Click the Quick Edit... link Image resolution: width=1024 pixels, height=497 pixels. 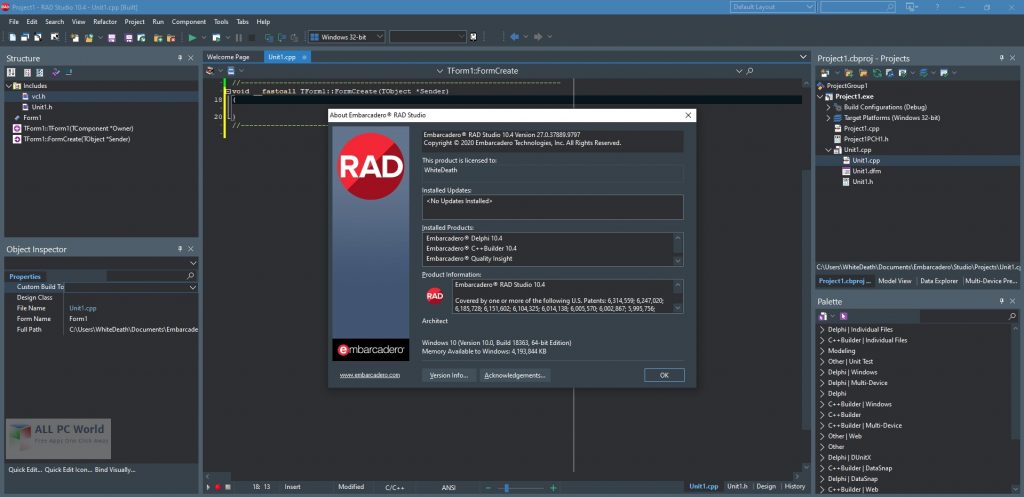[x=25, y=470]
